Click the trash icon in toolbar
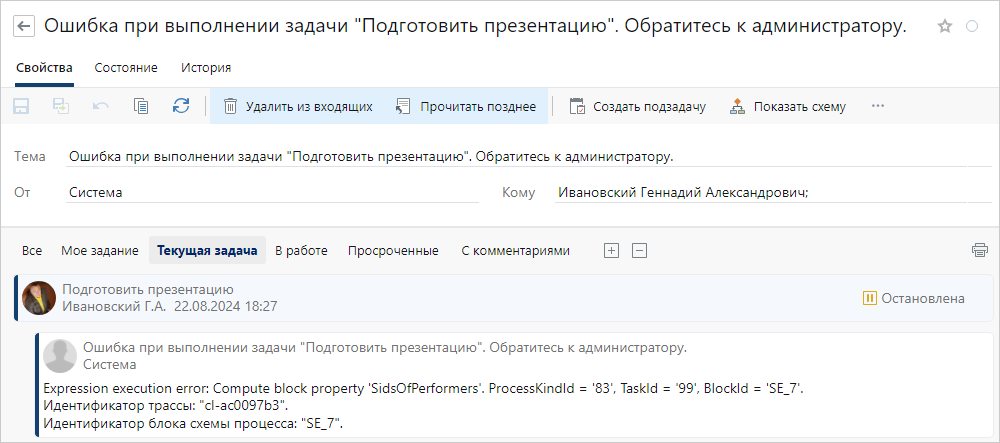Screen dimensions: 1000x443 click(x=230, y=106)
